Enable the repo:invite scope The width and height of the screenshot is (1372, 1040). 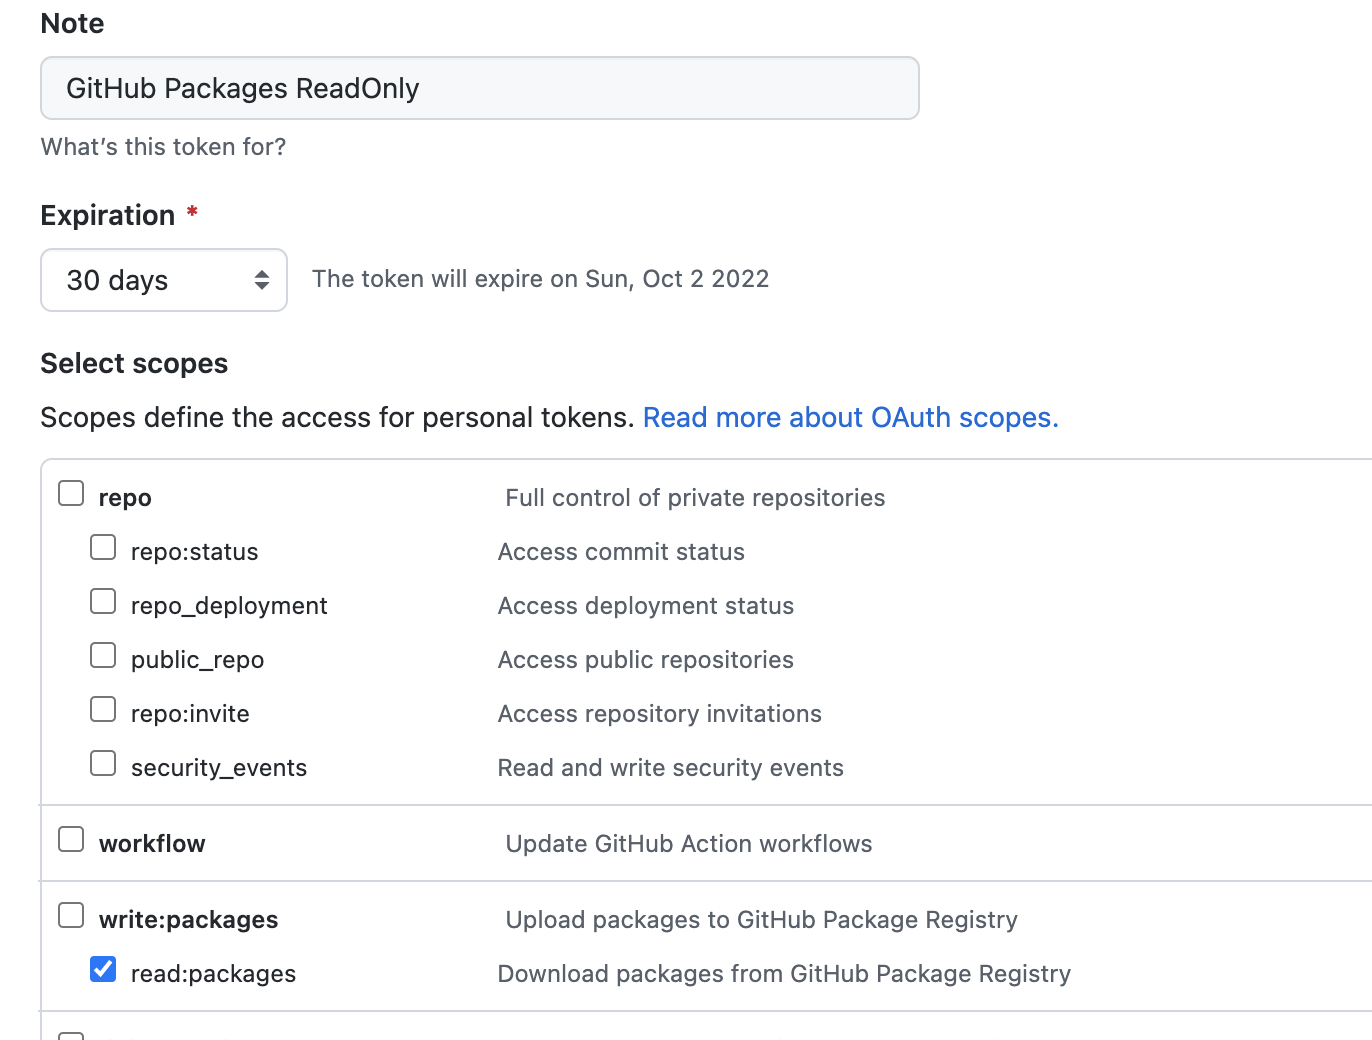pos(103,709)
